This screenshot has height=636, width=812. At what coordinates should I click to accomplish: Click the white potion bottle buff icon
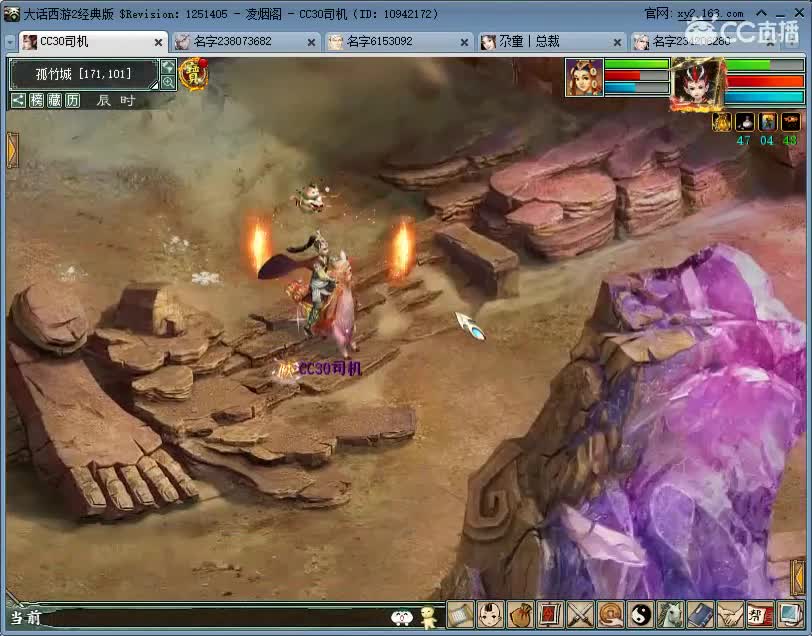[745, 122]
